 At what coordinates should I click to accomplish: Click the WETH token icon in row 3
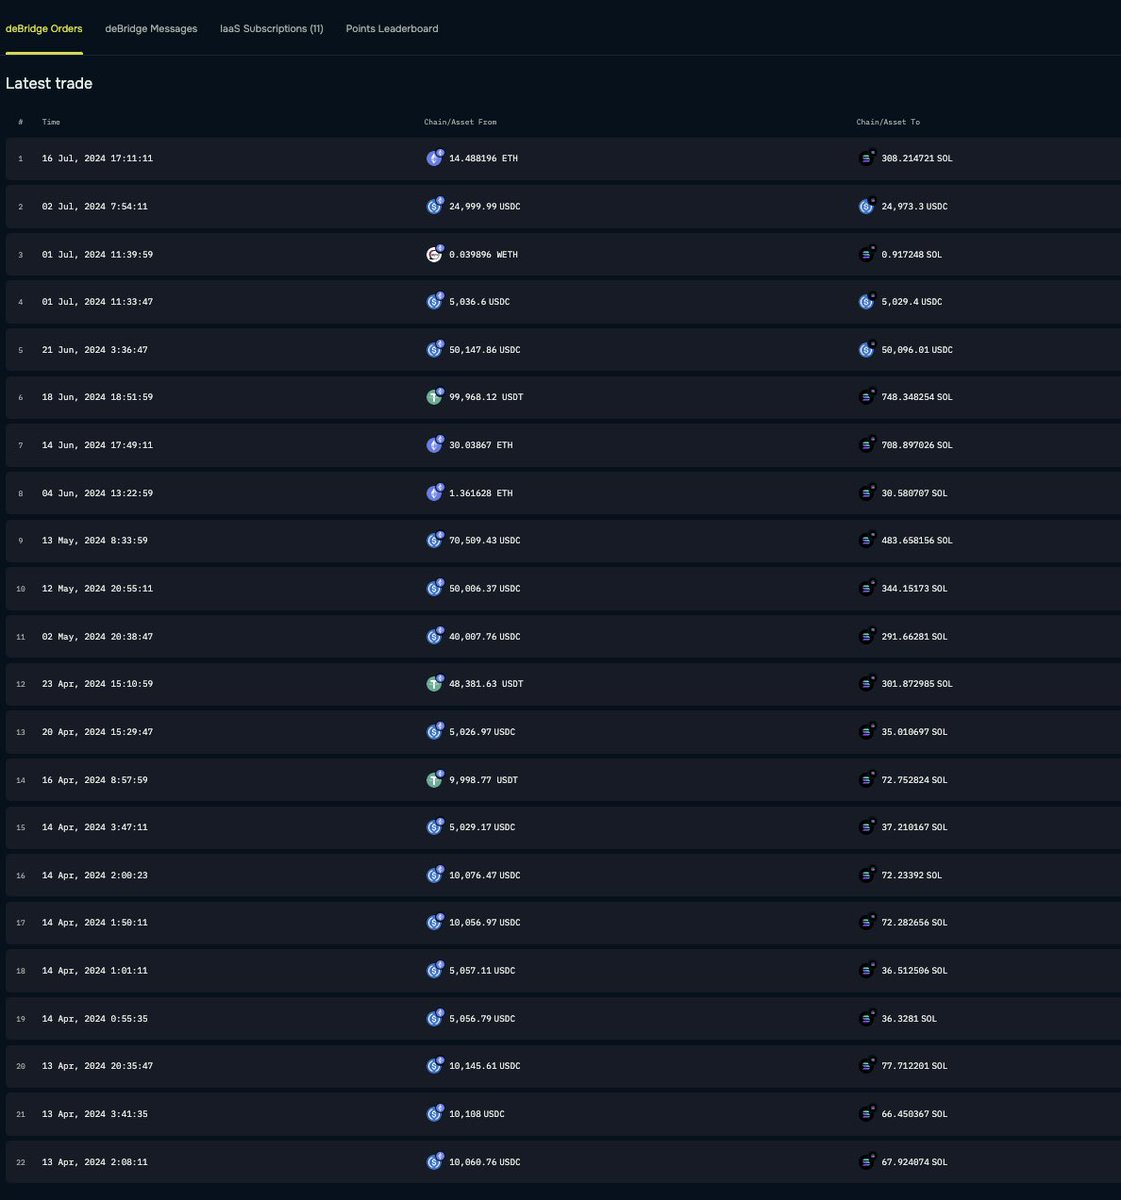point(433,254)
